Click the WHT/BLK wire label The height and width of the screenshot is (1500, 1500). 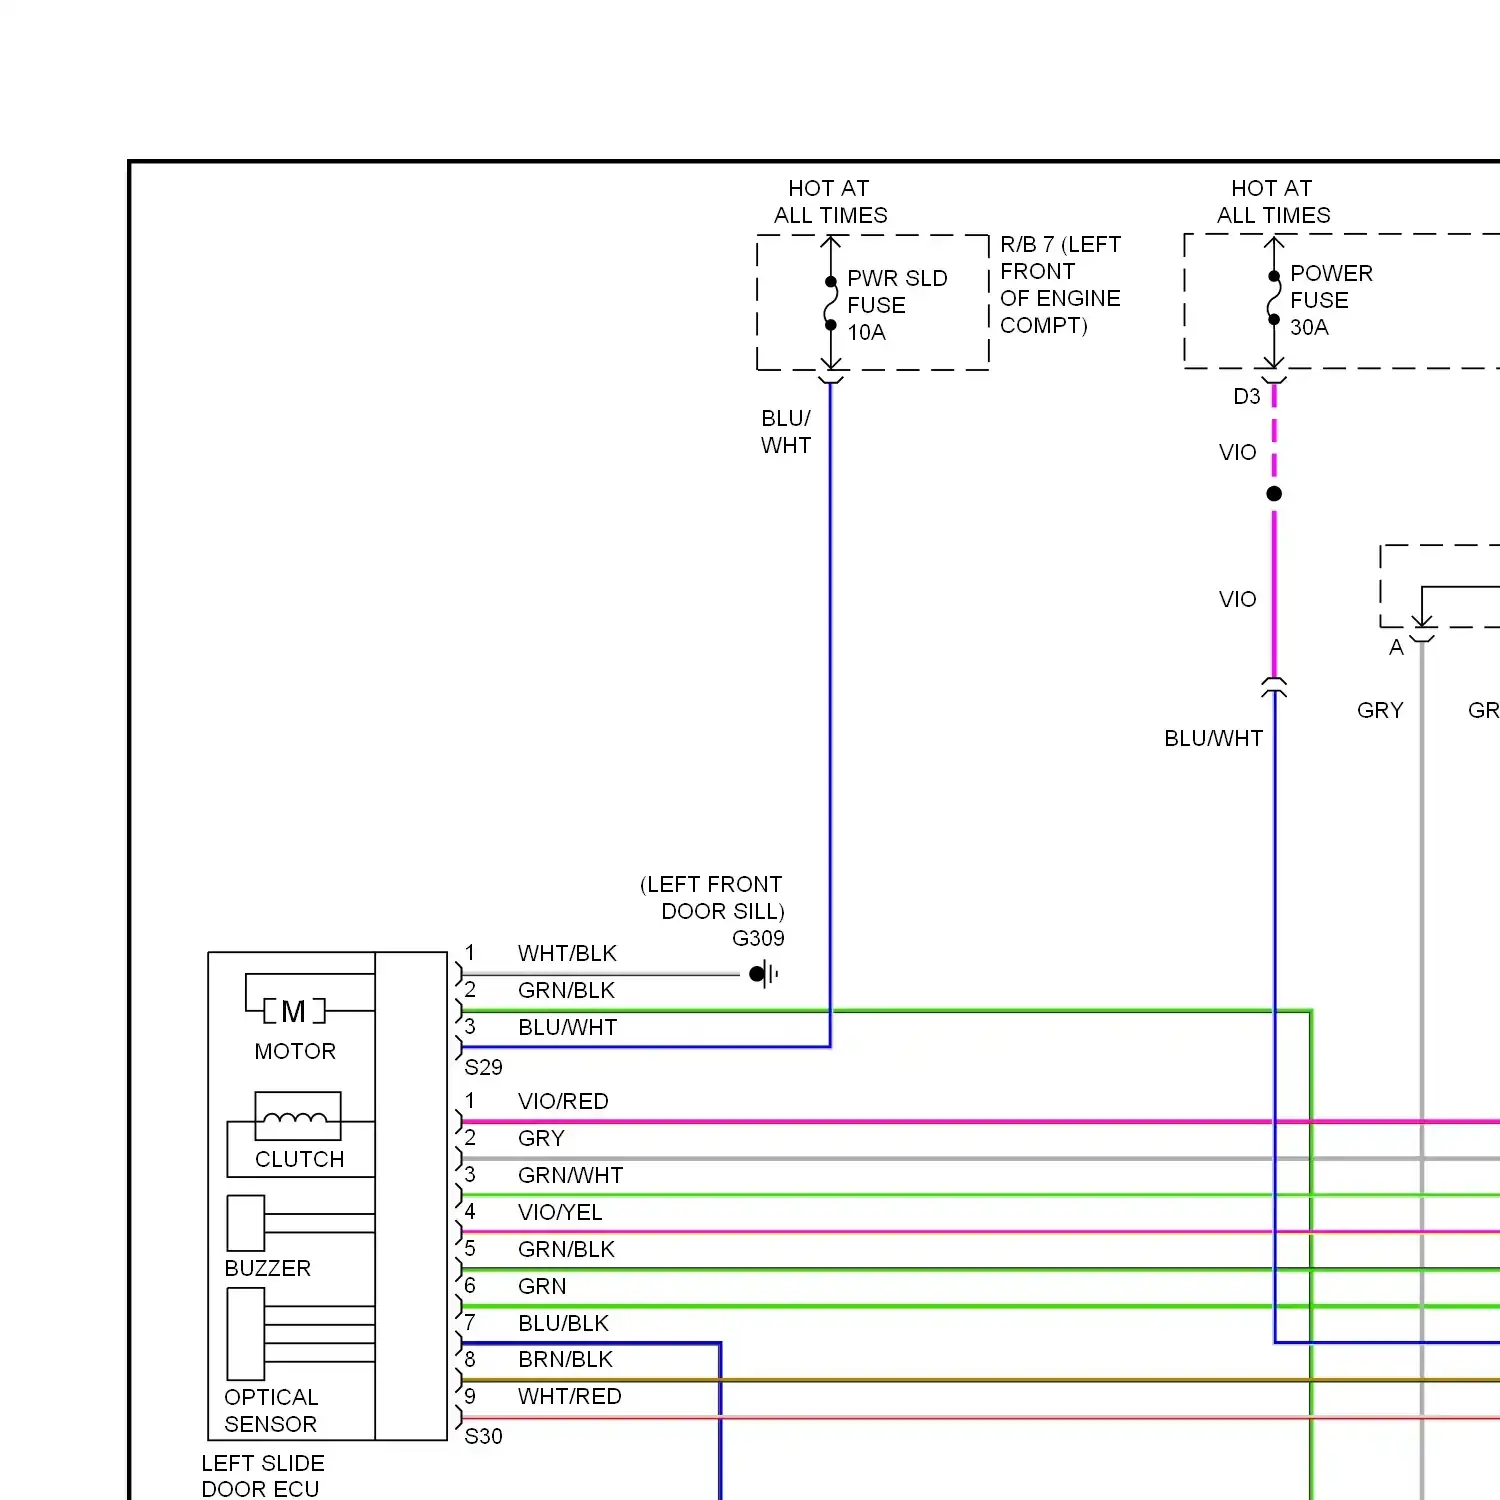click(567, 953)
